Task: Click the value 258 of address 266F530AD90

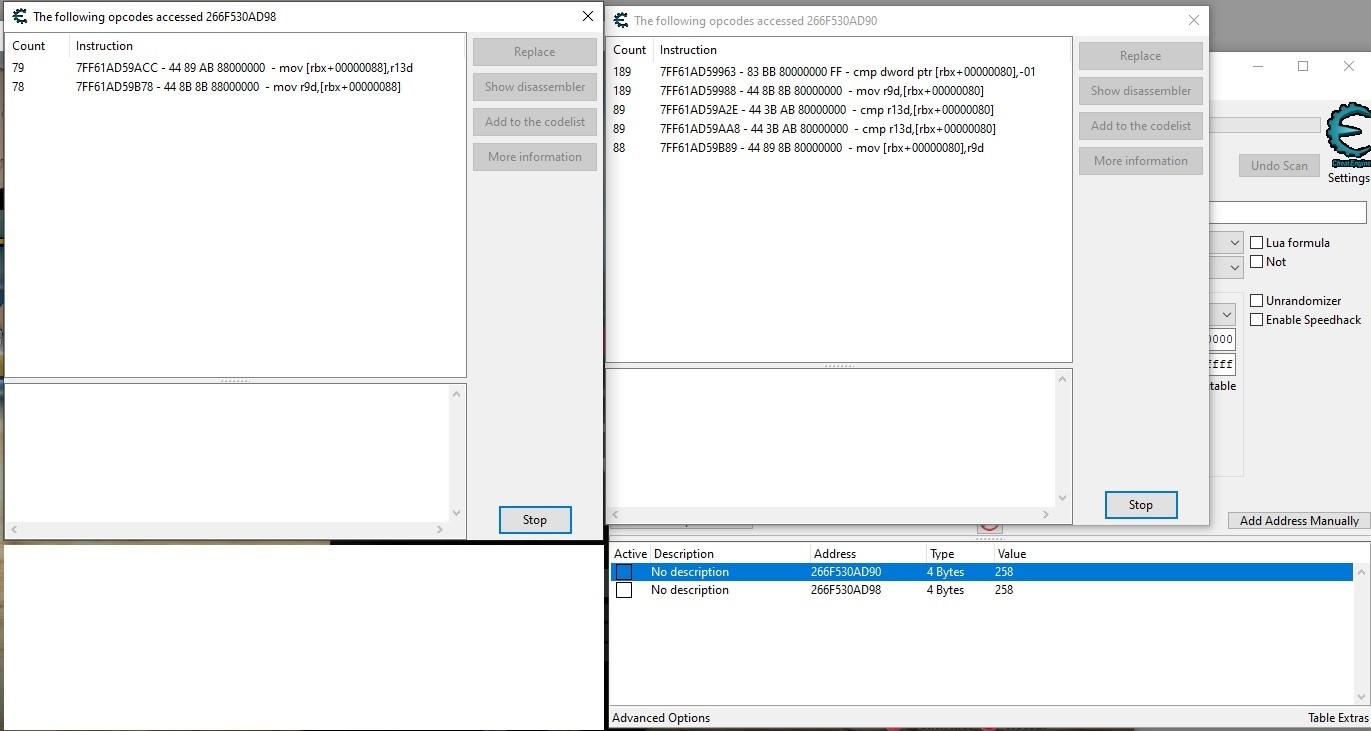Action: [x=1004, y=572]
